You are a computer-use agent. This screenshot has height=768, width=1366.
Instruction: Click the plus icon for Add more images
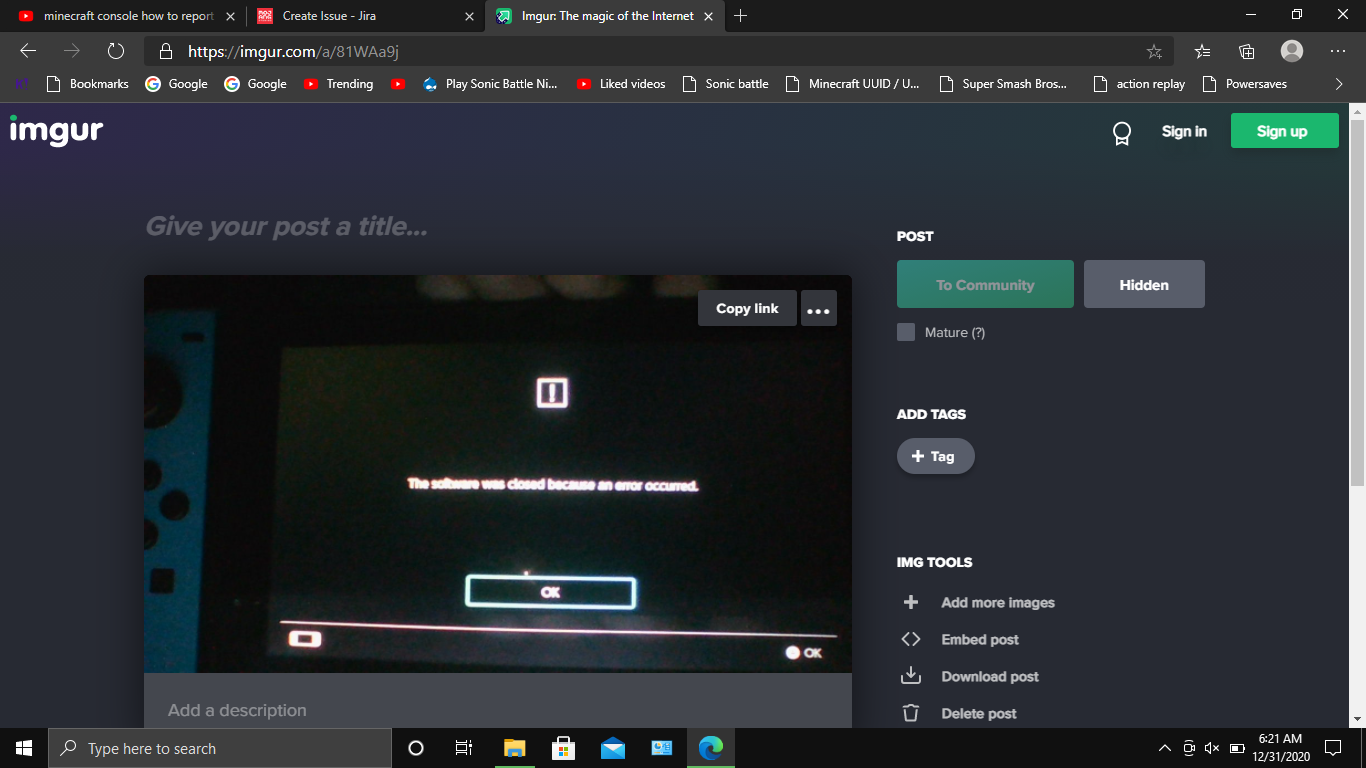coord(911,602)
